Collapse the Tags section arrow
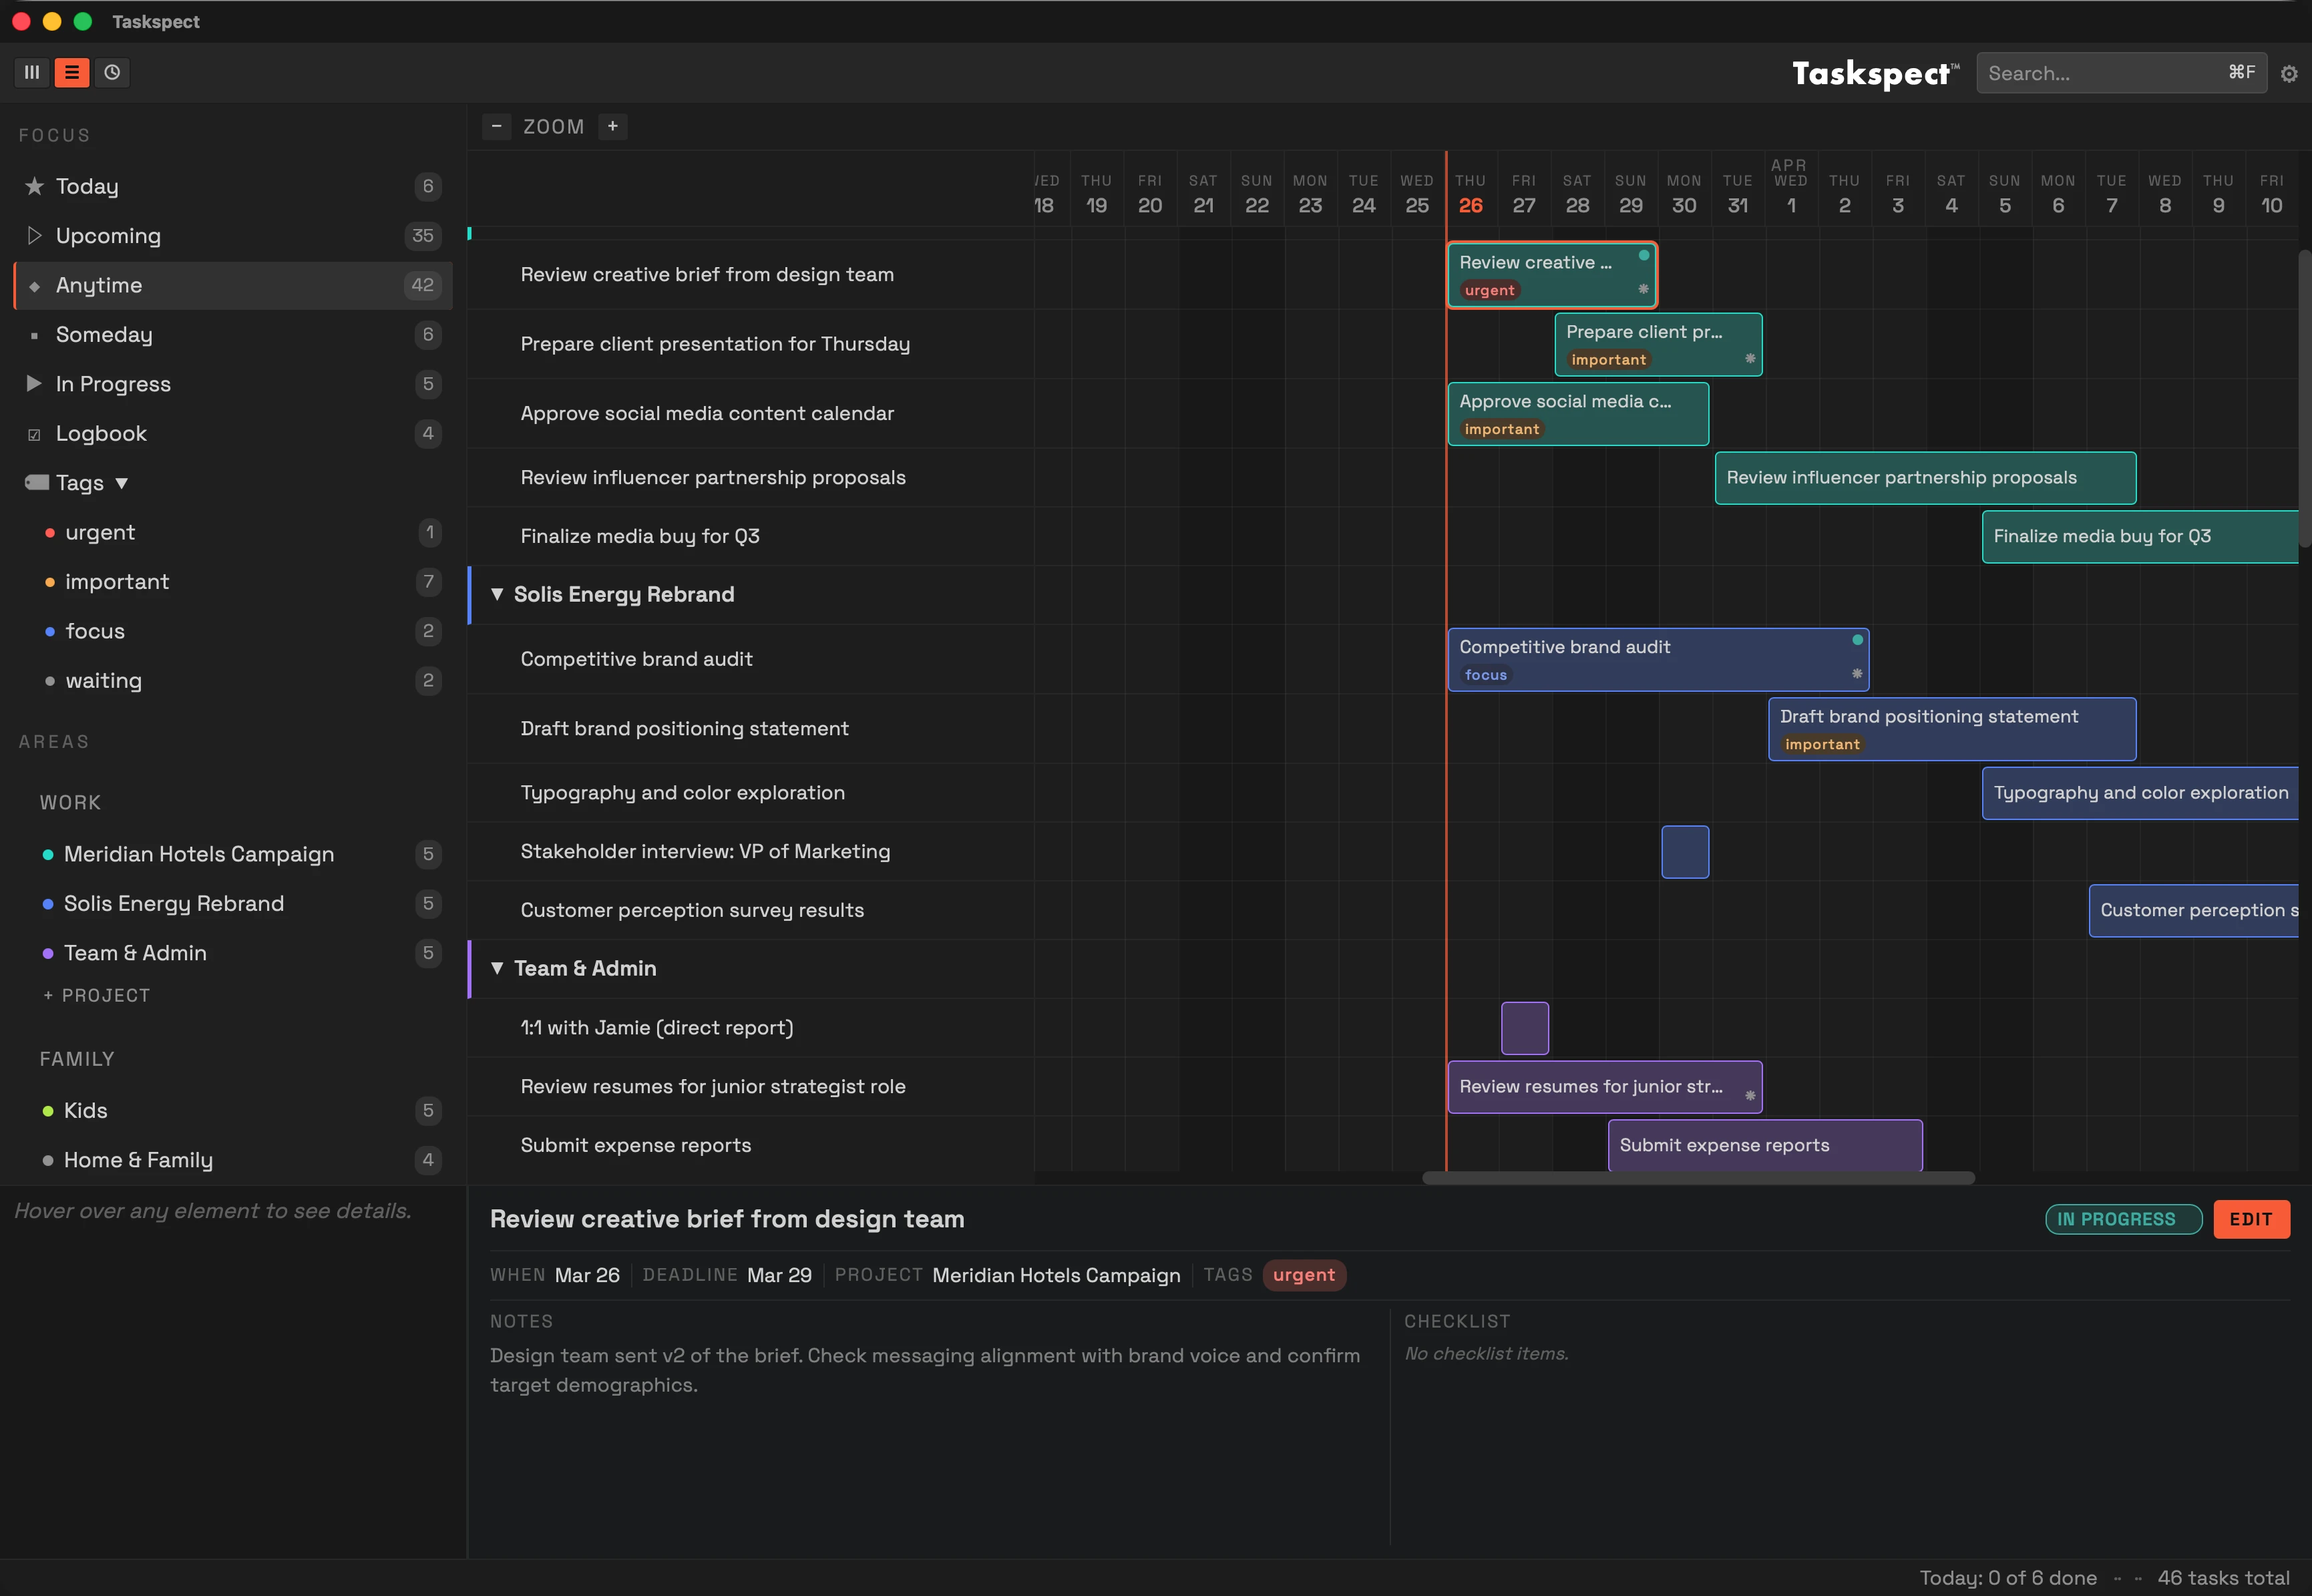Image resolution: width=2312 pixels, height=1596 pixels. click(x=121, y=483)
